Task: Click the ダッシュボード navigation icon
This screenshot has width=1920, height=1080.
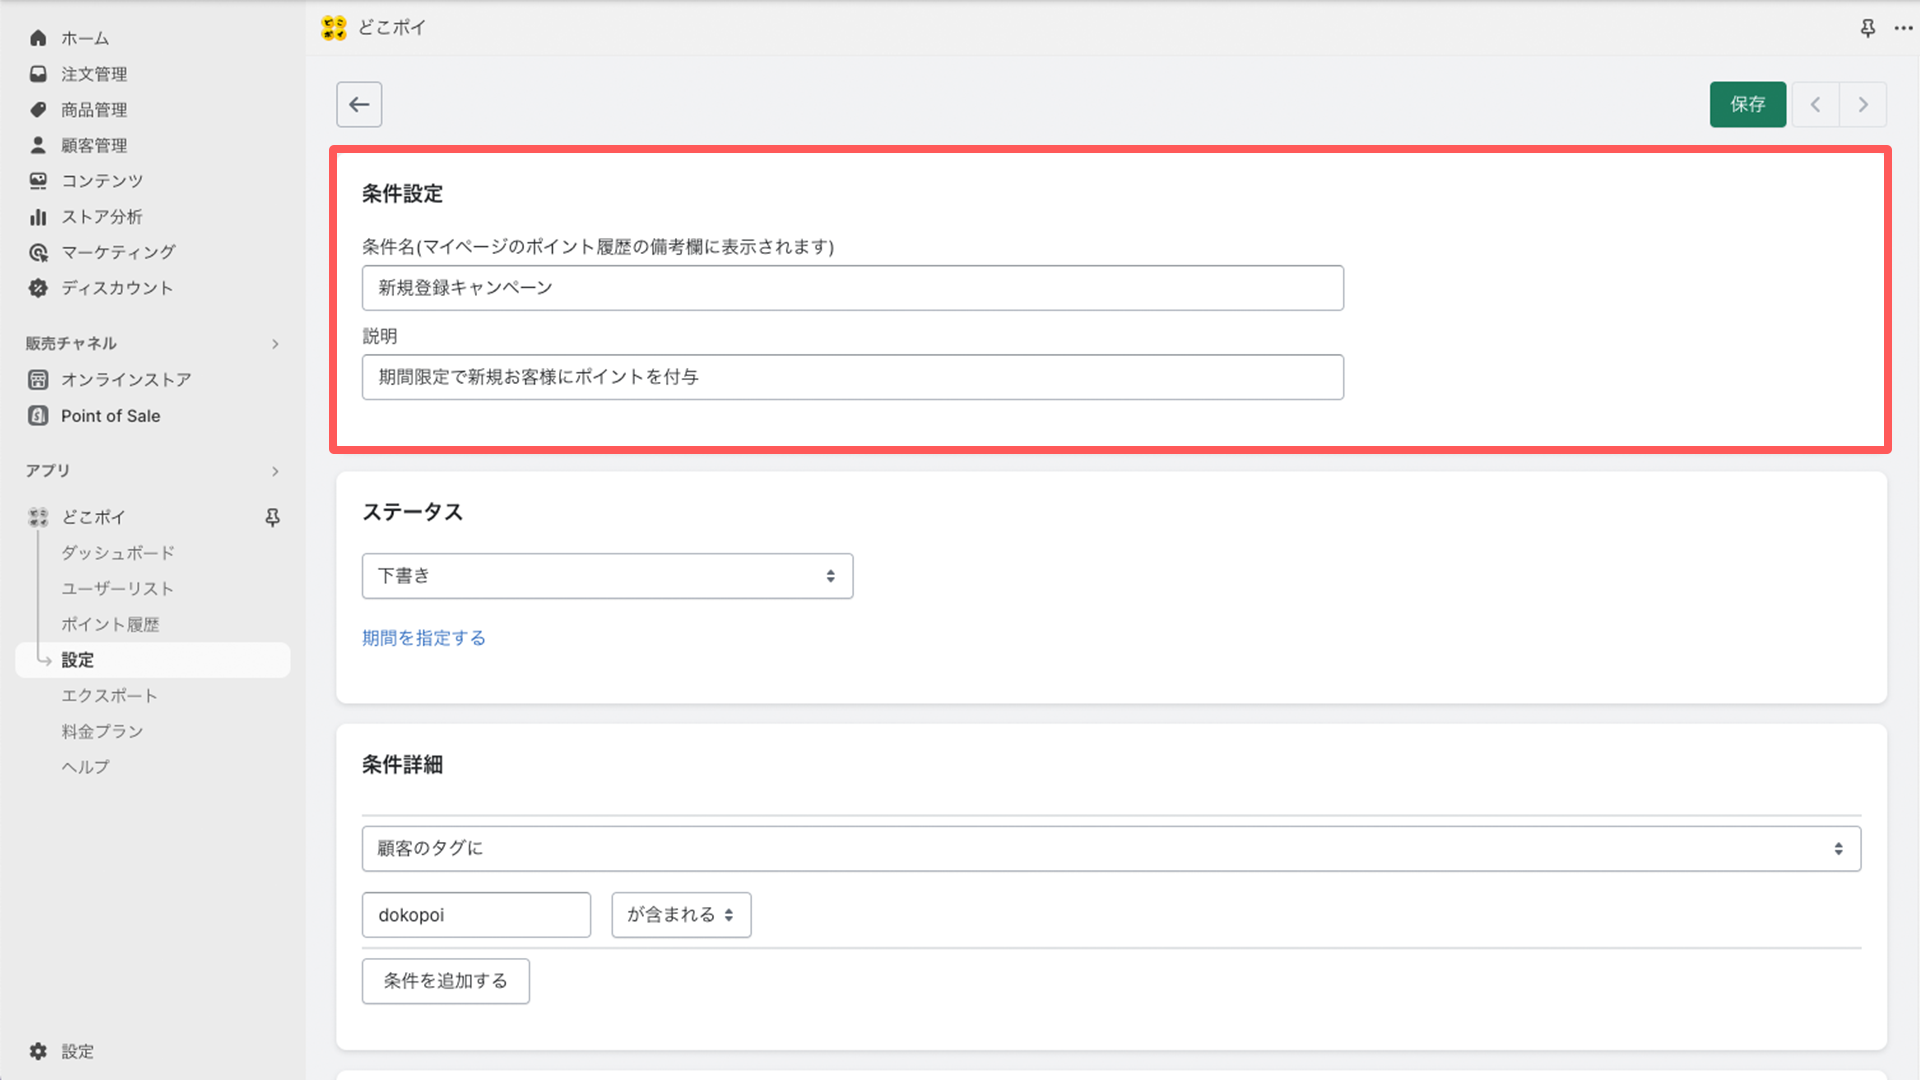Action: (x=119, y=553)
